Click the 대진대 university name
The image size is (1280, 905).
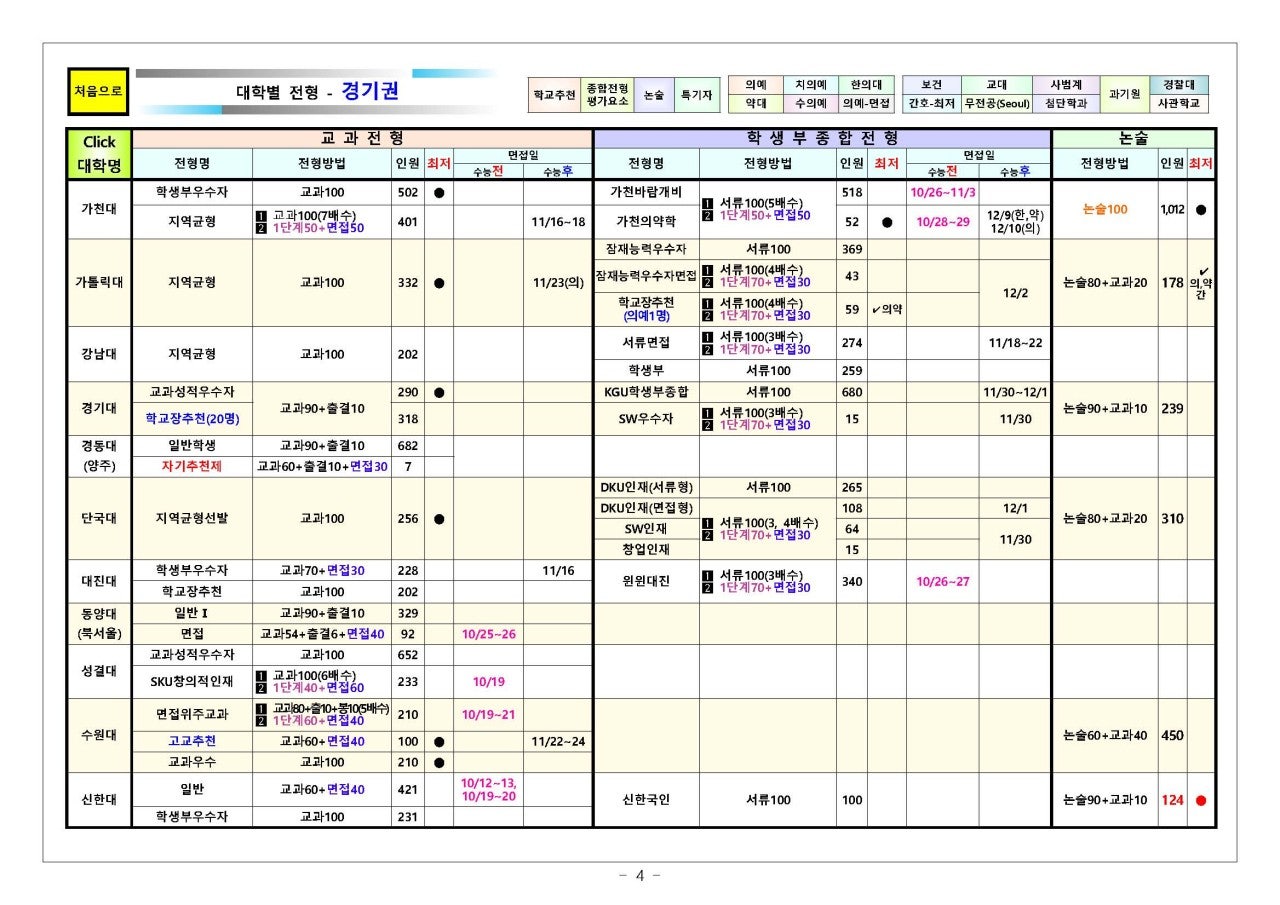pyautogui.click(x=100, y=580)
